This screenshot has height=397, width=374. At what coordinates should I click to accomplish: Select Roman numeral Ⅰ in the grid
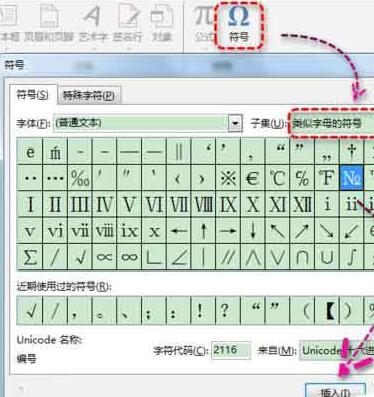(30, 204)
